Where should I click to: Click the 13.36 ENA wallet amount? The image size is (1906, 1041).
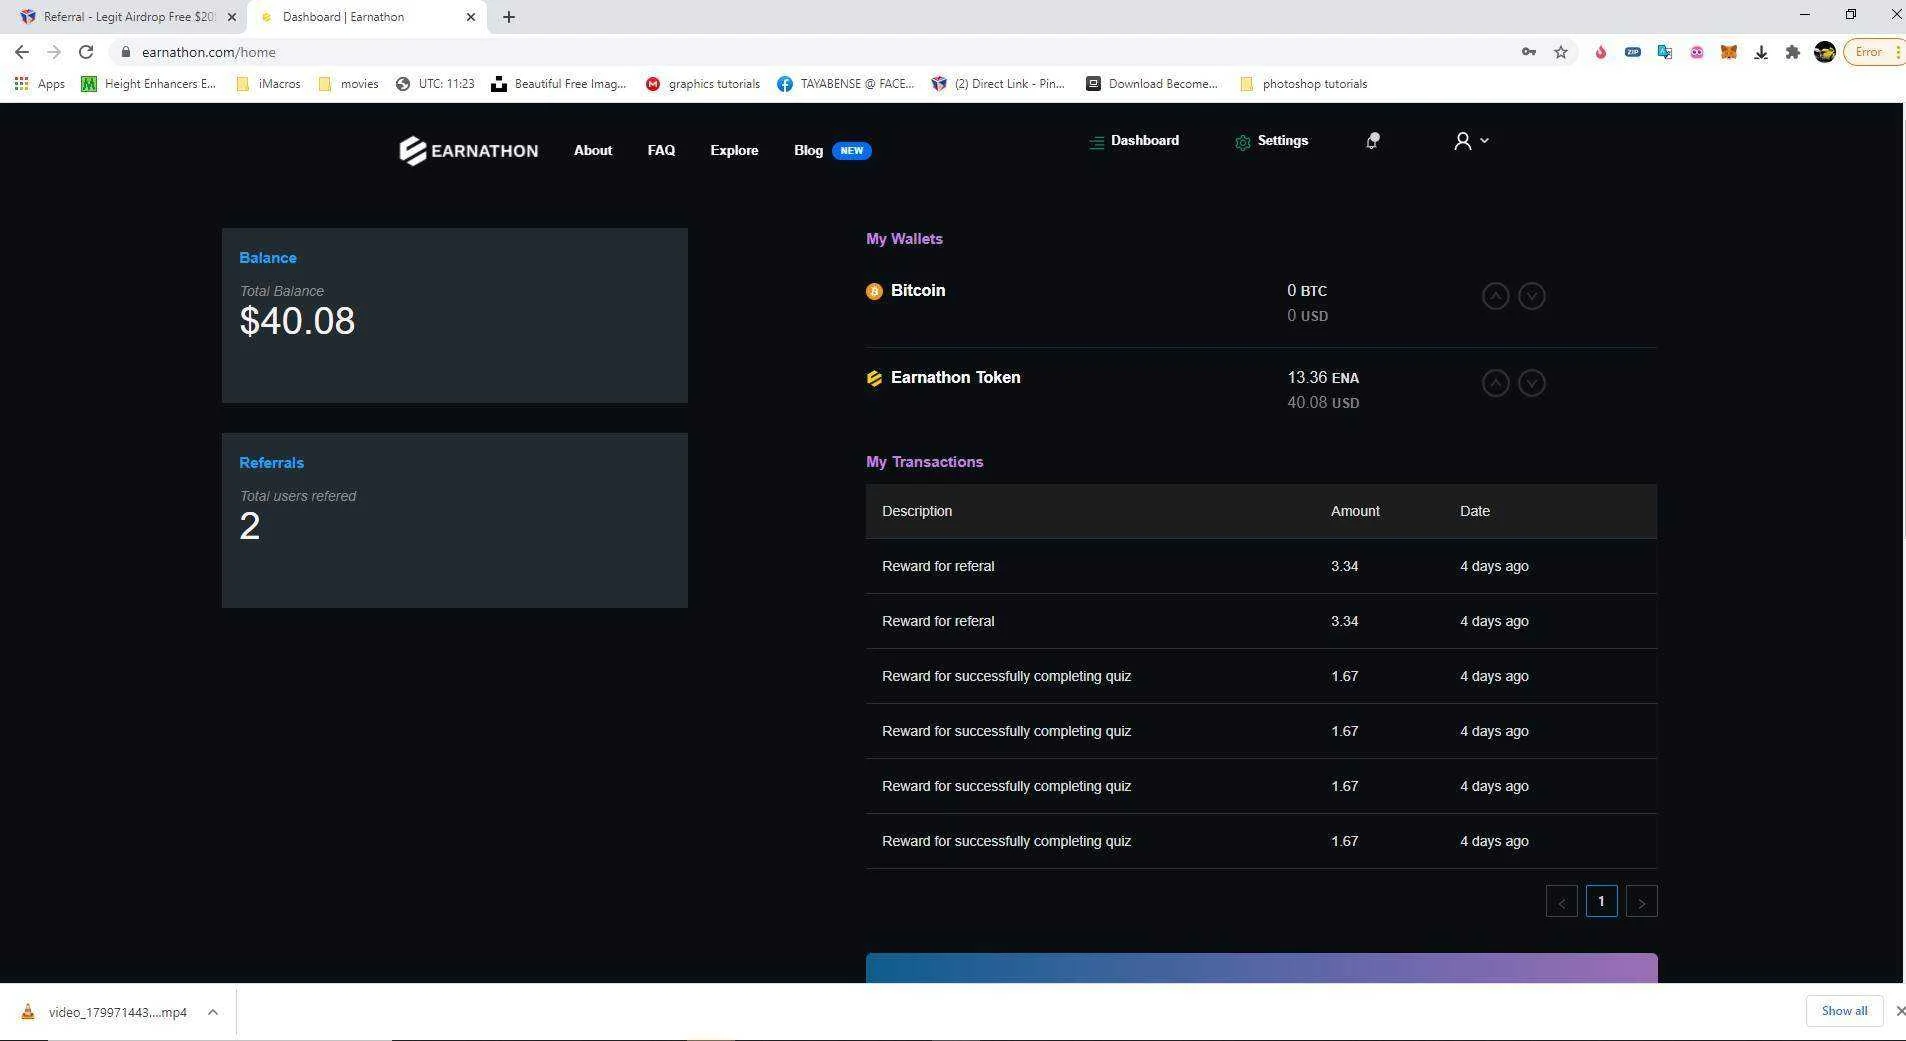tap(1323, 378)
